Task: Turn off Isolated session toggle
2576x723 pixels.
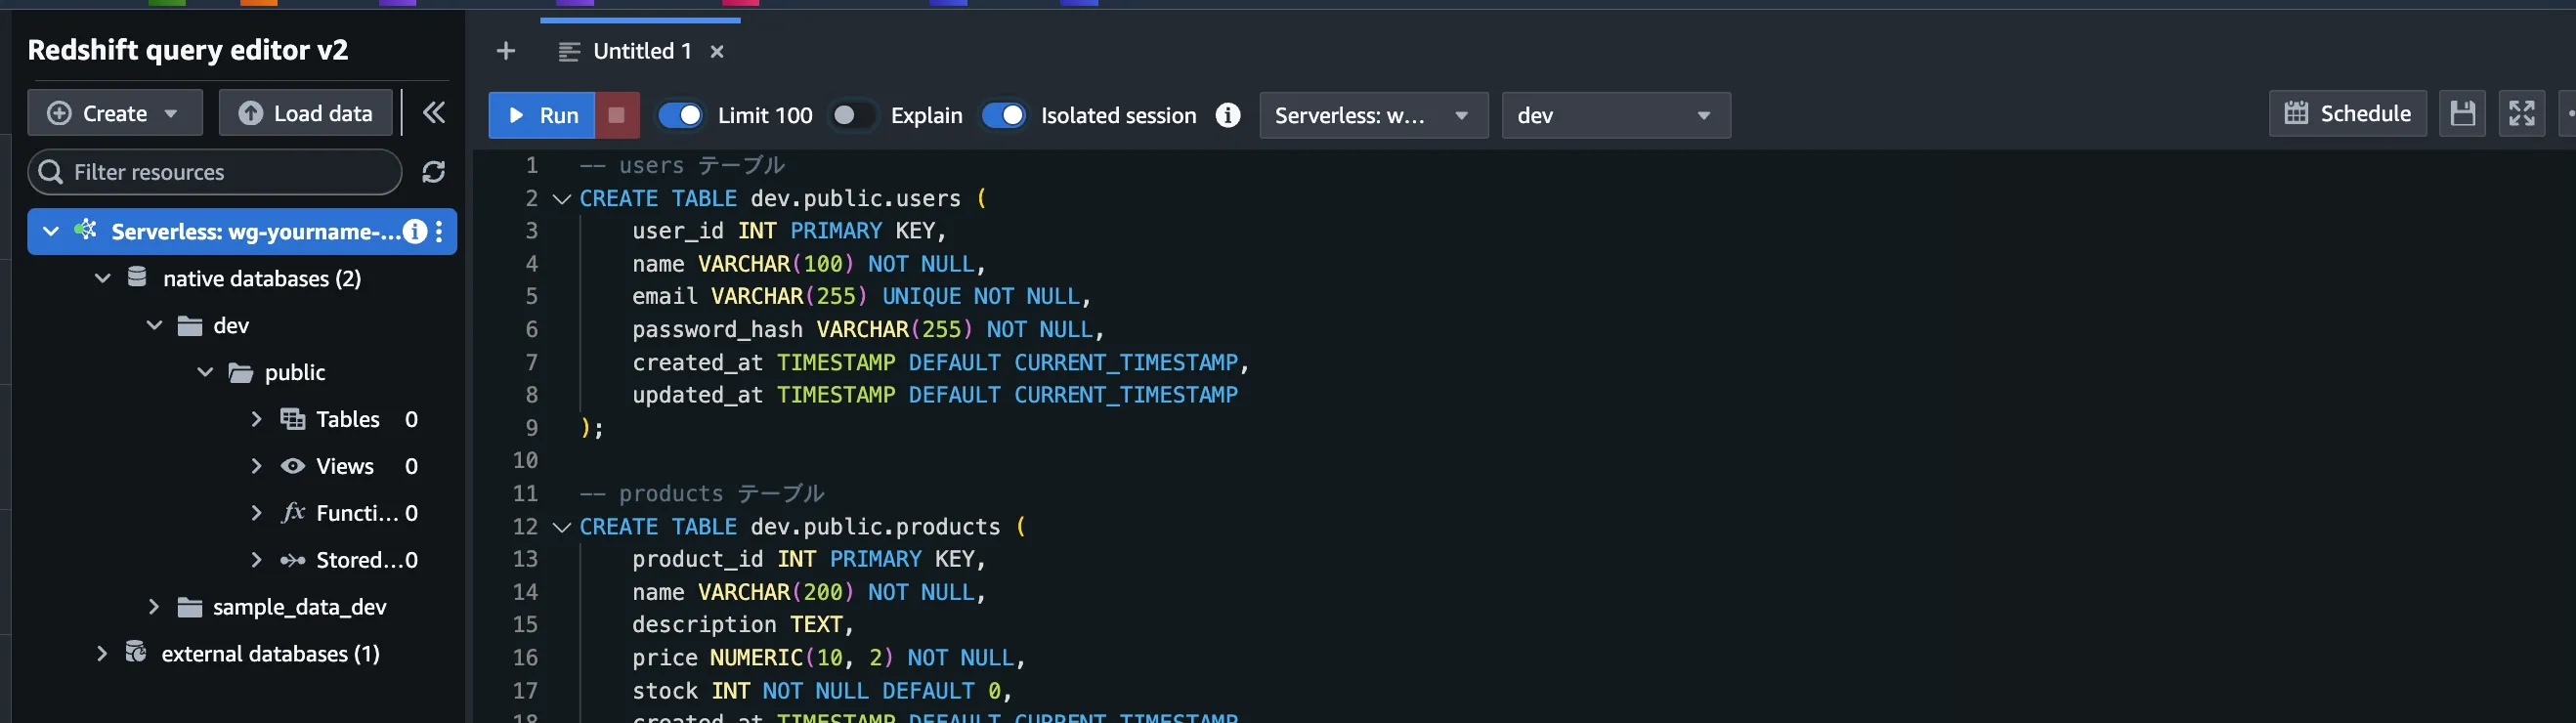Action: click(x=1003, y=115)
